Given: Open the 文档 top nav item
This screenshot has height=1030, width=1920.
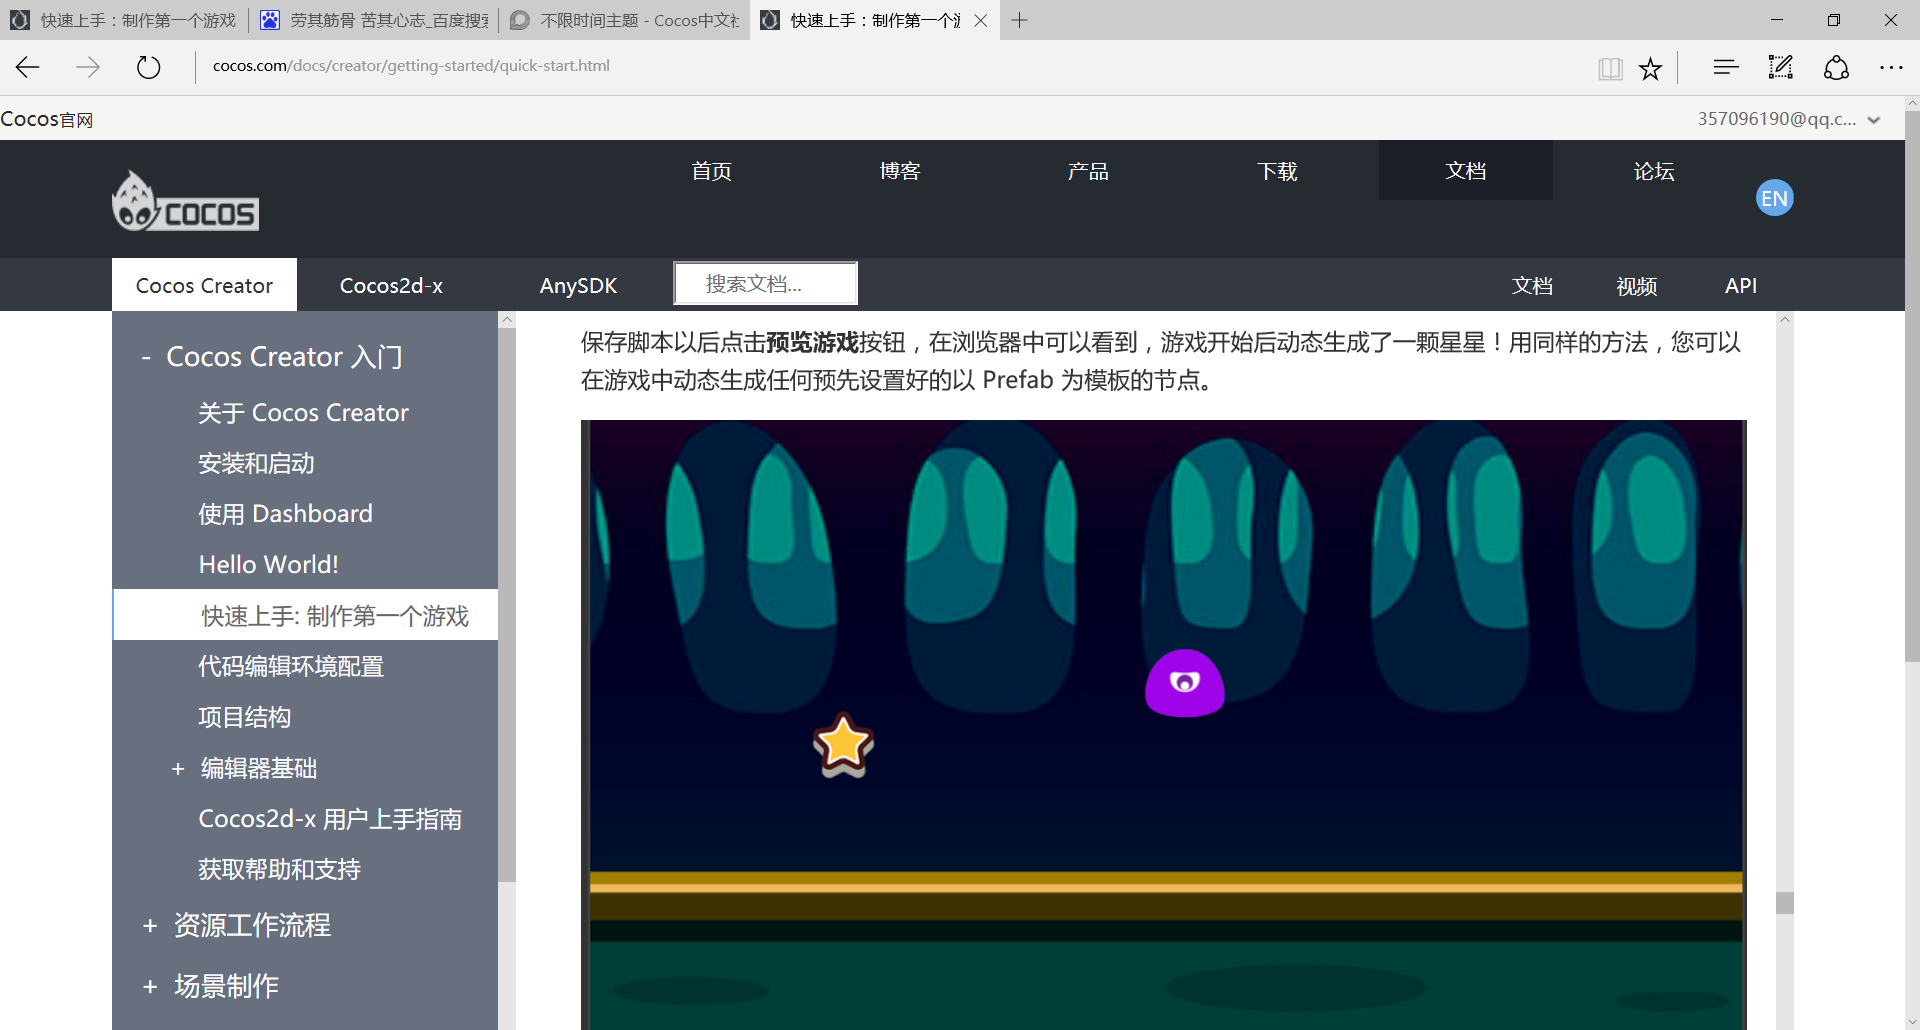Looking at the screenshot, I should (1466, 170).
